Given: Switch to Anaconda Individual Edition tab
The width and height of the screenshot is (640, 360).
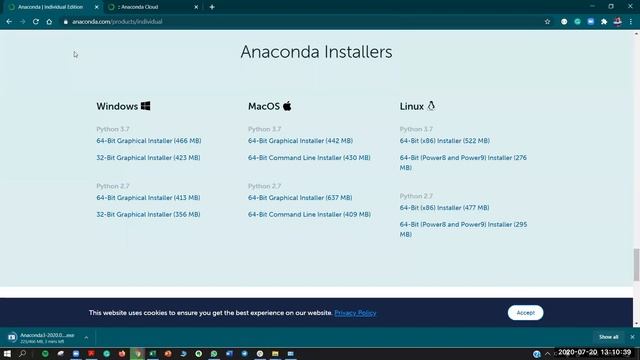Looking at the screenshot, I should click(x=51, y=7).
